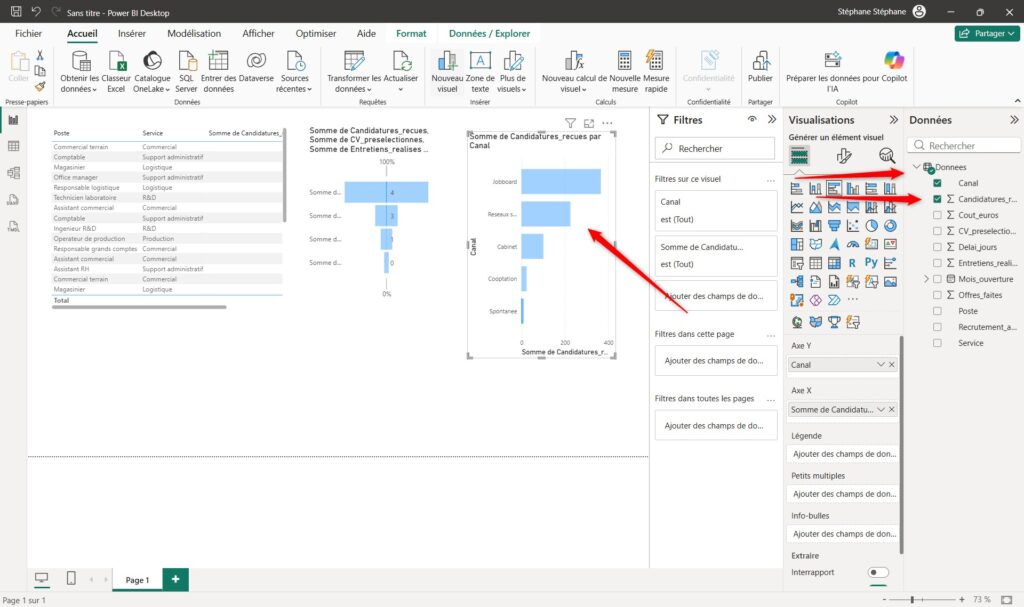
Task: Open the Analytics magnifier tab
Action: [x=886, y=156]
